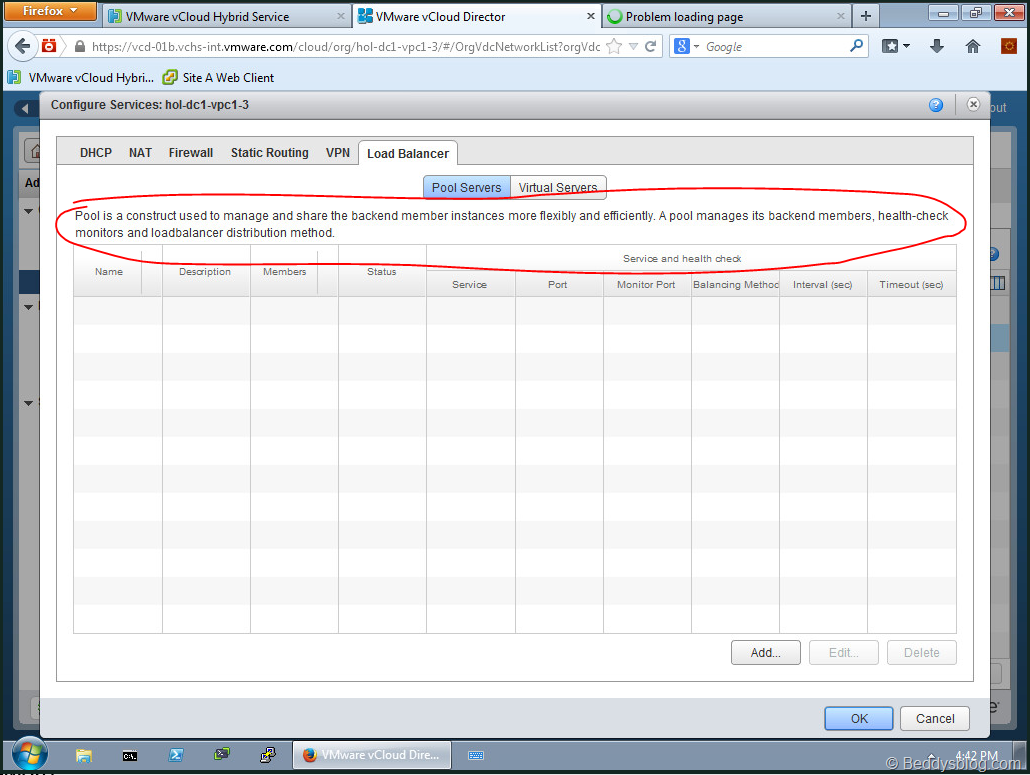This screenshot has width=1030, height=775.
Task: Click the Description column header
Action: coord(206,271)
